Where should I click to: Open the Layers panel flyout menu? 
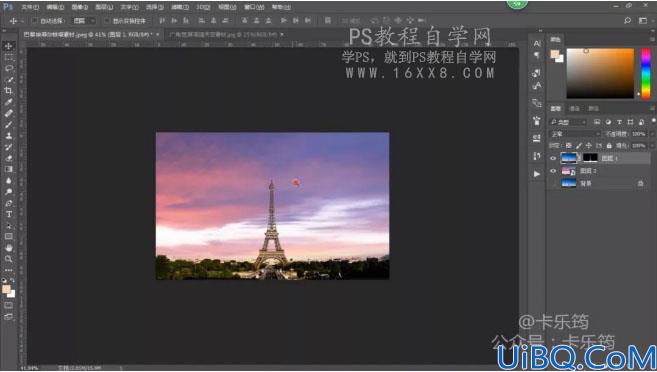click(653, 108)
